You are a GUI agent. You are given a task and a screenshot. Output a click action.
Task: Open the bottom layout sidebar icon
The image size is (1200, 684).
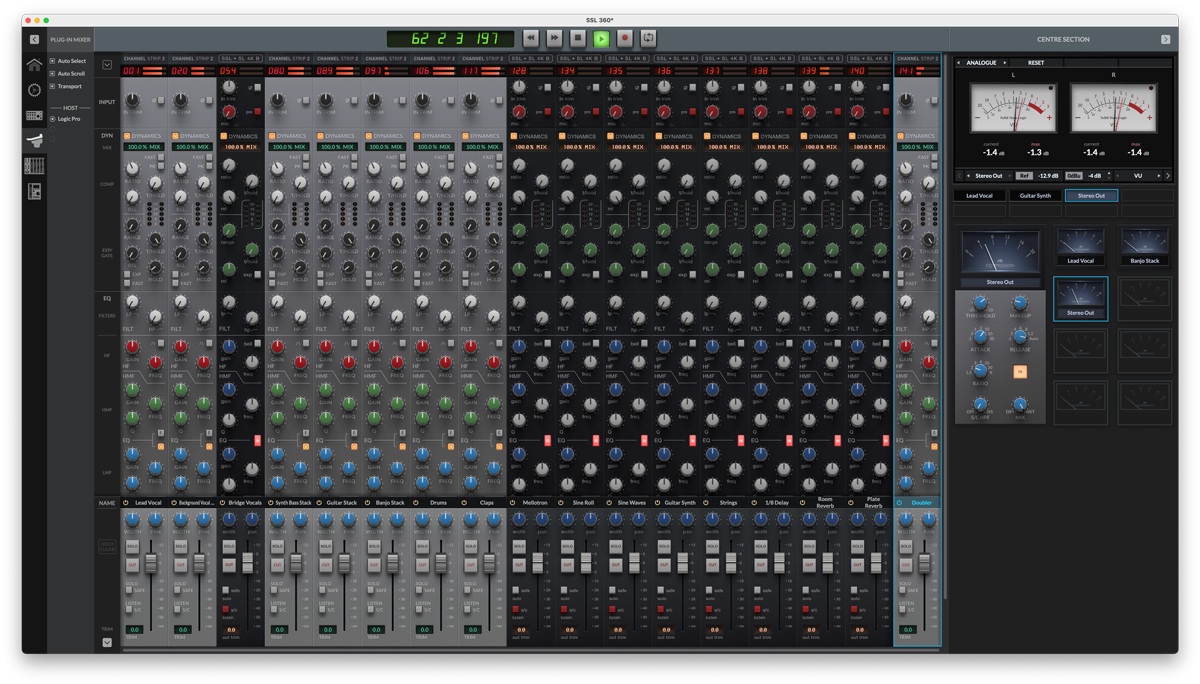[34, 190]
